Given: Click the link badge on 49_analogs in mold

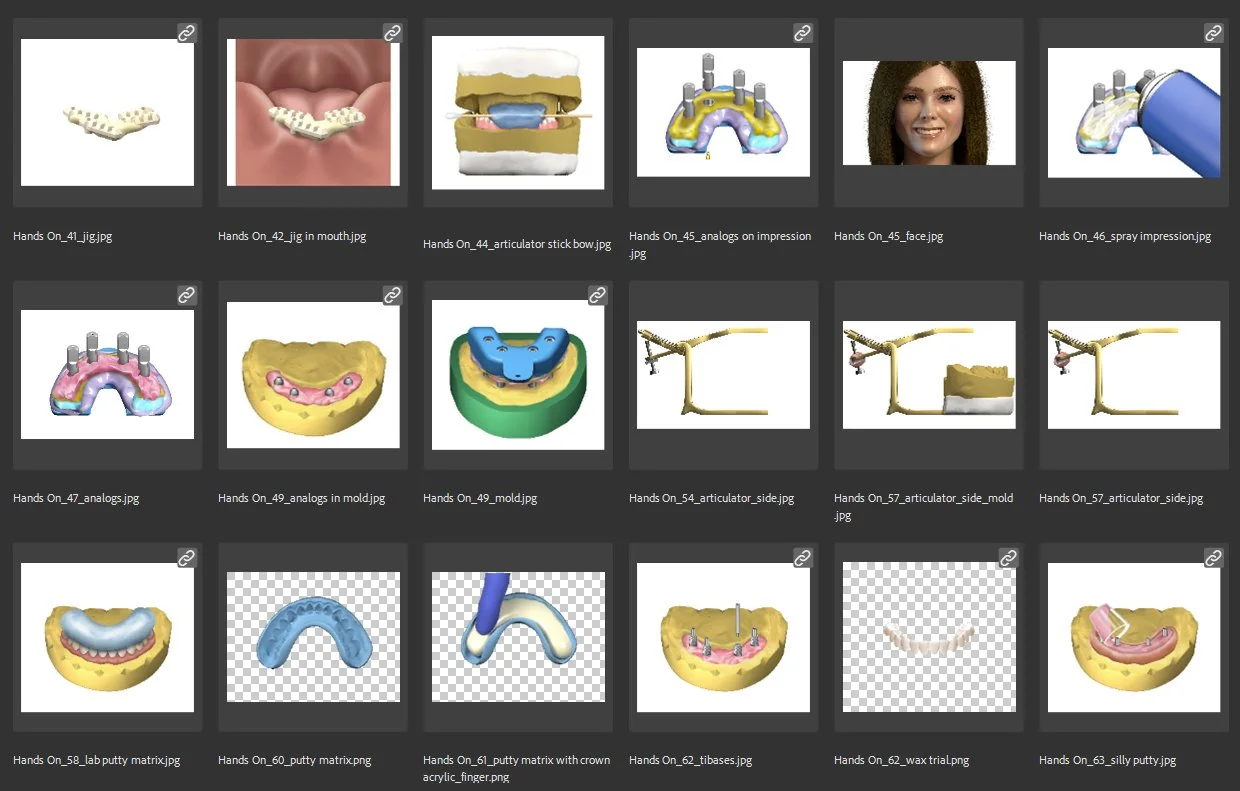Looking at the screenshot, I should pos(392,295).
